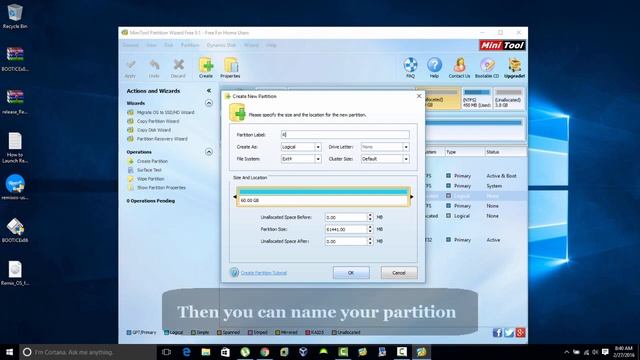Open Chrome from the taskbar
This screenshot has height=360, width=640.
(264, 352)
